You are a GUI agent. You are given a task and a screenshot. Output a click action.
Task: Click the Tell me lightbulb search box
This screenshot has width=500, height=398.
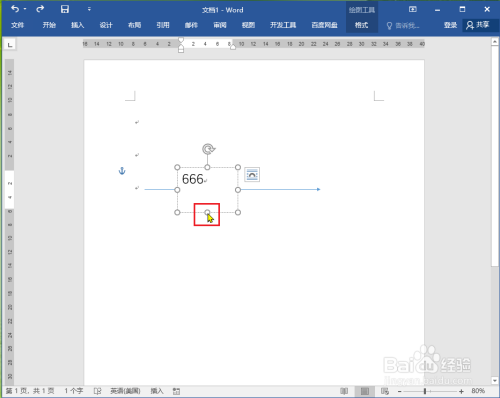pyautogui.click(x=403, y=25)
